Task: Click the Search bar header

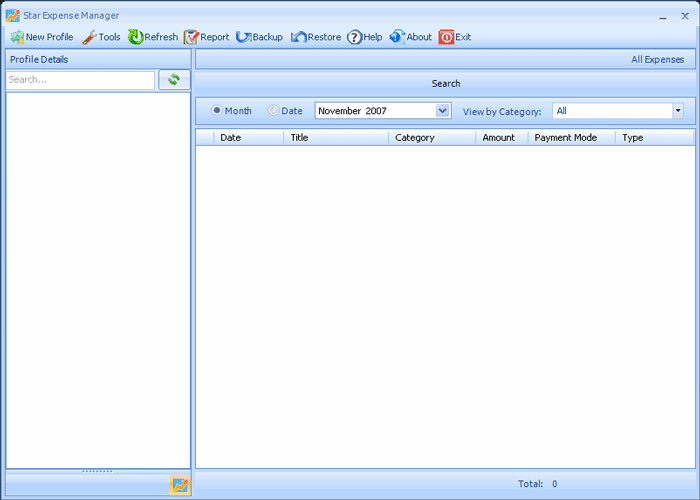Action: pyautogui.click(x=446, y=83)
